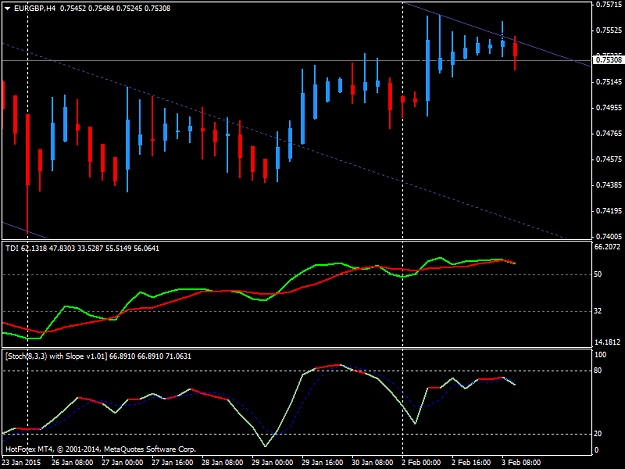Click the TDI level 50 label

[598, 274]
